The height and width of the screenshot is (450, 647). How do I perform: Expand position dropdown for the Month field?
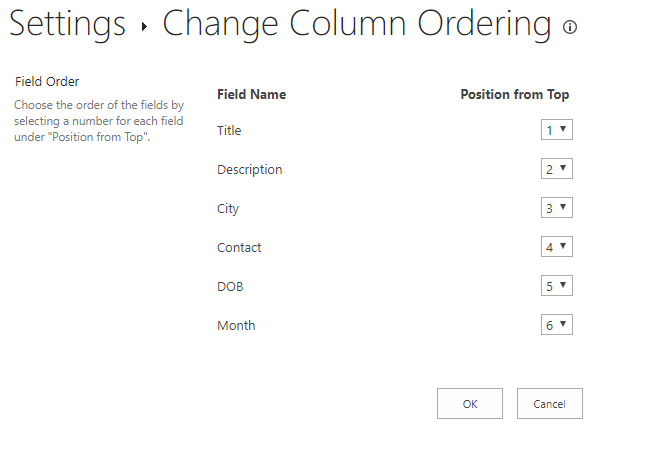pos(556,325)
